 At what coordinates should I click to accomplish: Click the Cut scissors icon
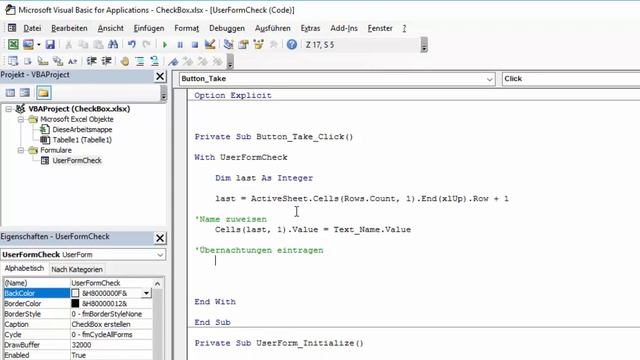pos(69,44)
